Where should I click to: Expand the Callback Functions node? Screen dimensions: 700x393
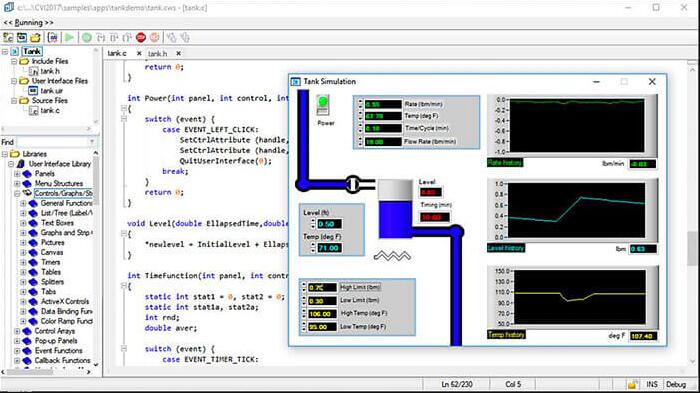(17, 360)
